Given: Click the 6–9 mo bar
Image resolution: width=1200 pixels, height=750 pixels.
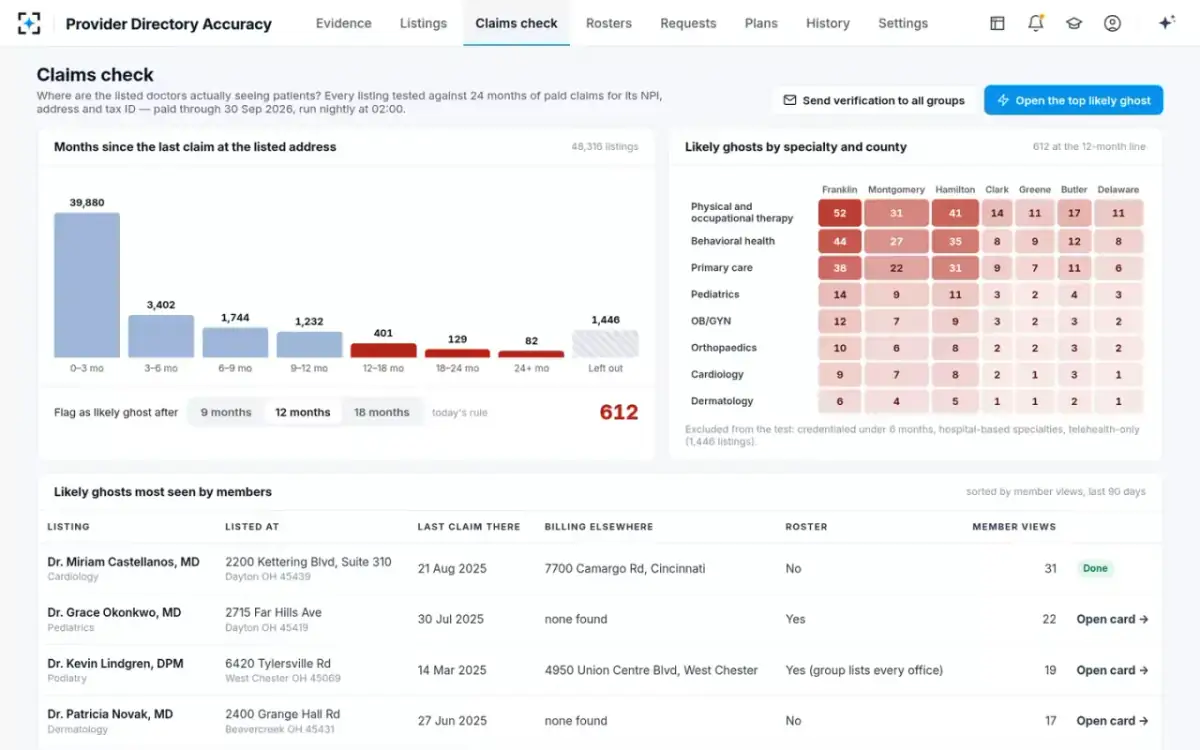Looking at the screenshot, I should click(235, 343).
